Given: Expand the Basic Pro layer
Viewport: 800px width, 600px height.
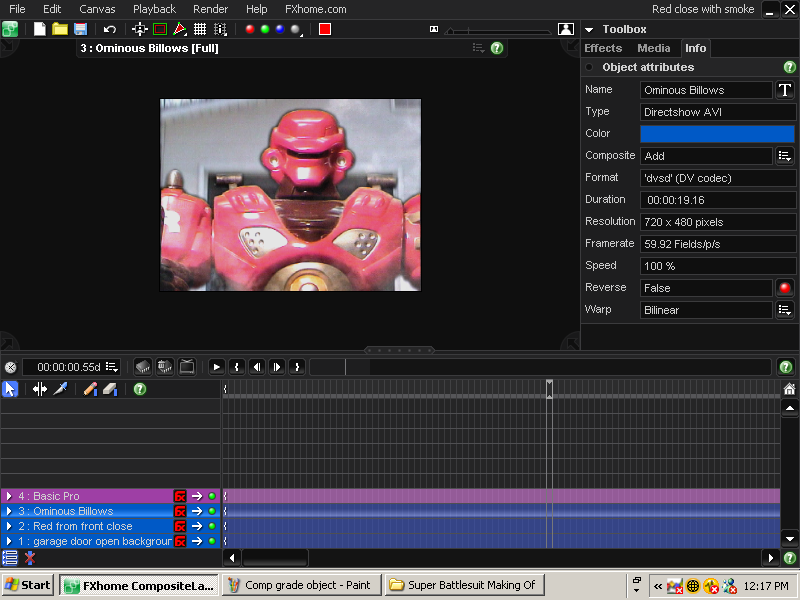Looking at the screenshot, I should pos(9,496).
